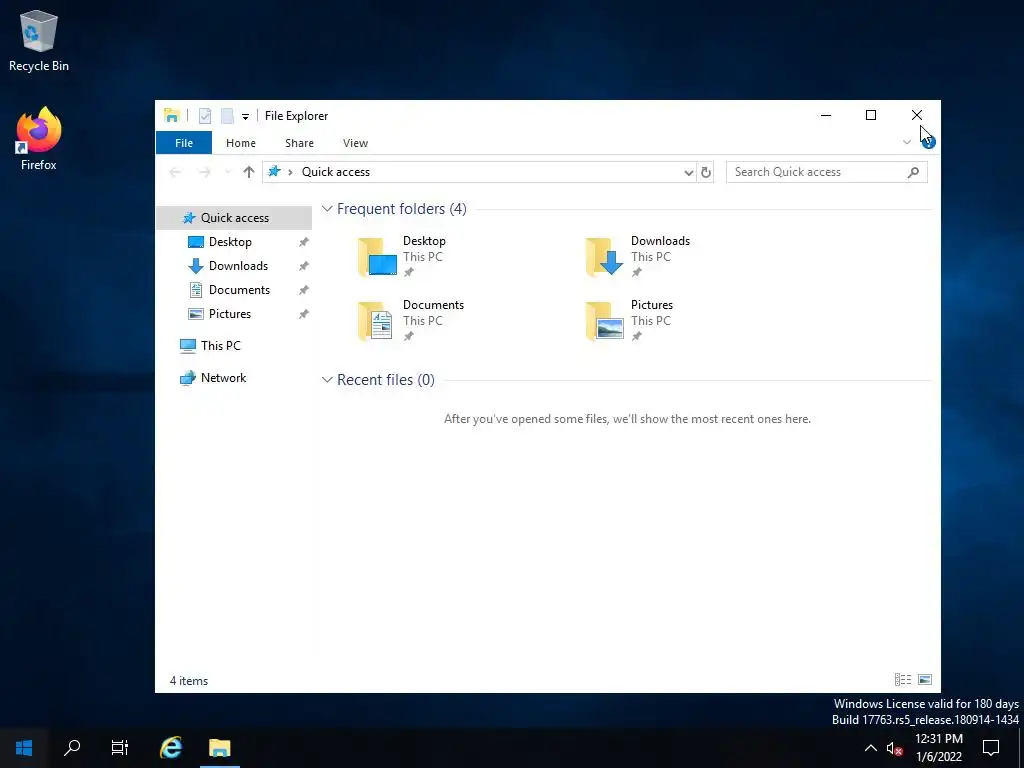The width and height of the screenshot is (1024, 768).
Task: Select Quick access in navigation pane
Action: (234, 218)
